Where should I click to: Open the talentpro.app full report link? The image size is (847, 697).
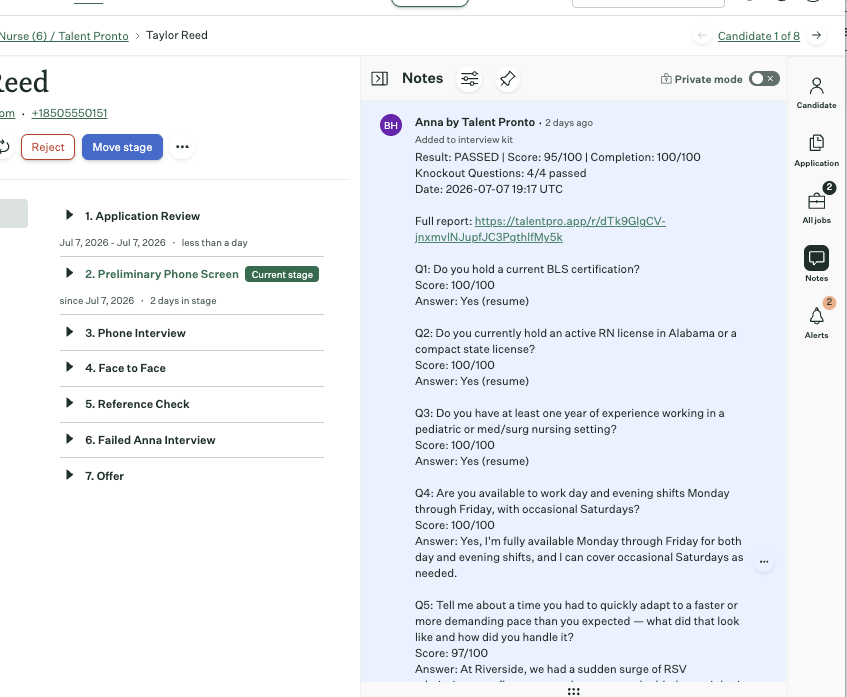click(540, 229)
